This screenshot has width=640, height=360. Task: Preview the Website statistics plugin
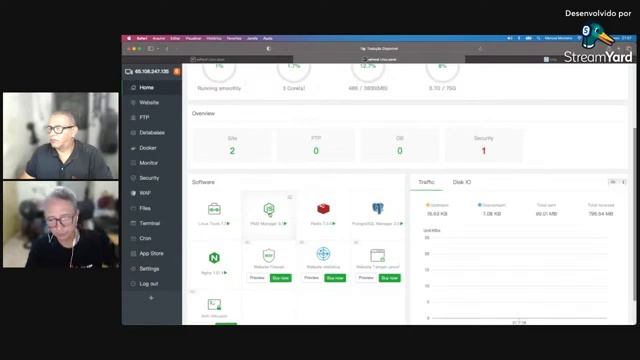pyautogui.click(x=311, y=278)
